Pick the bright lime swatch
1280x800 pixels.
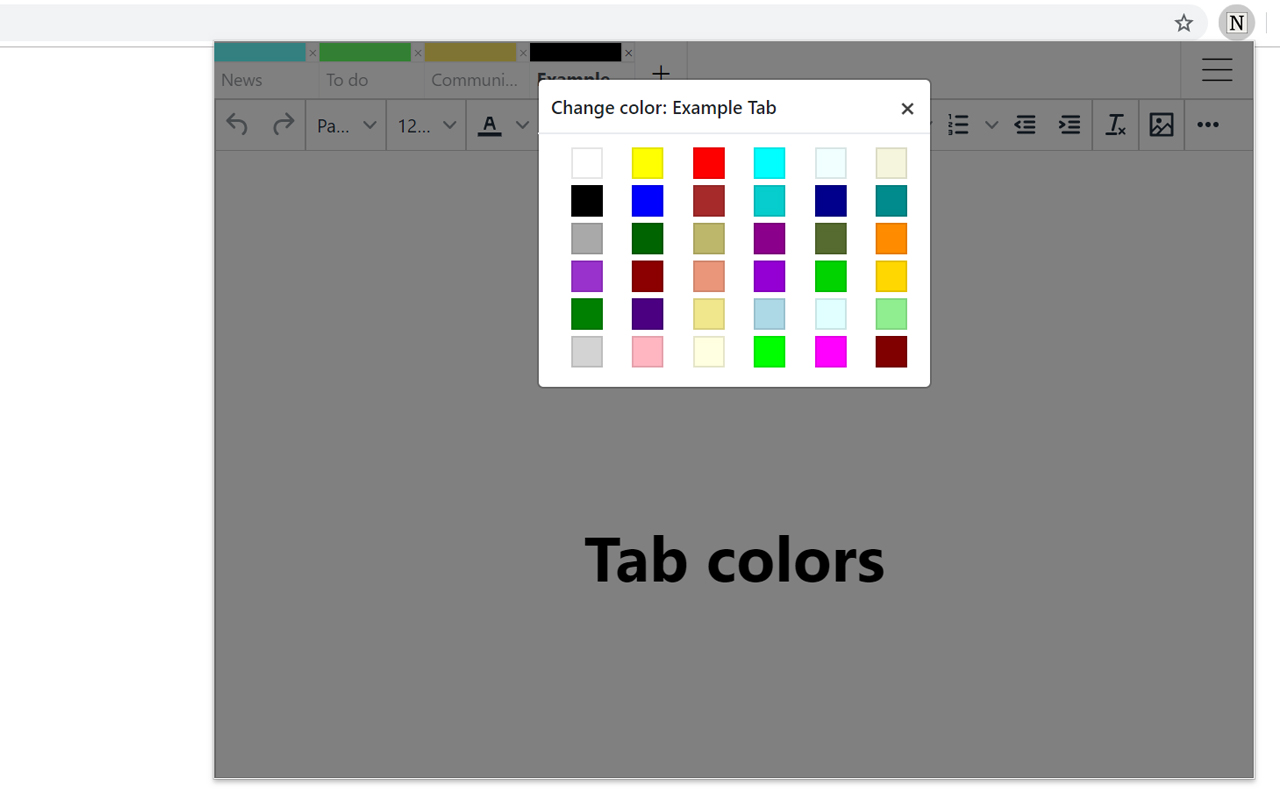pyautogui.click(x=769, y=352)
